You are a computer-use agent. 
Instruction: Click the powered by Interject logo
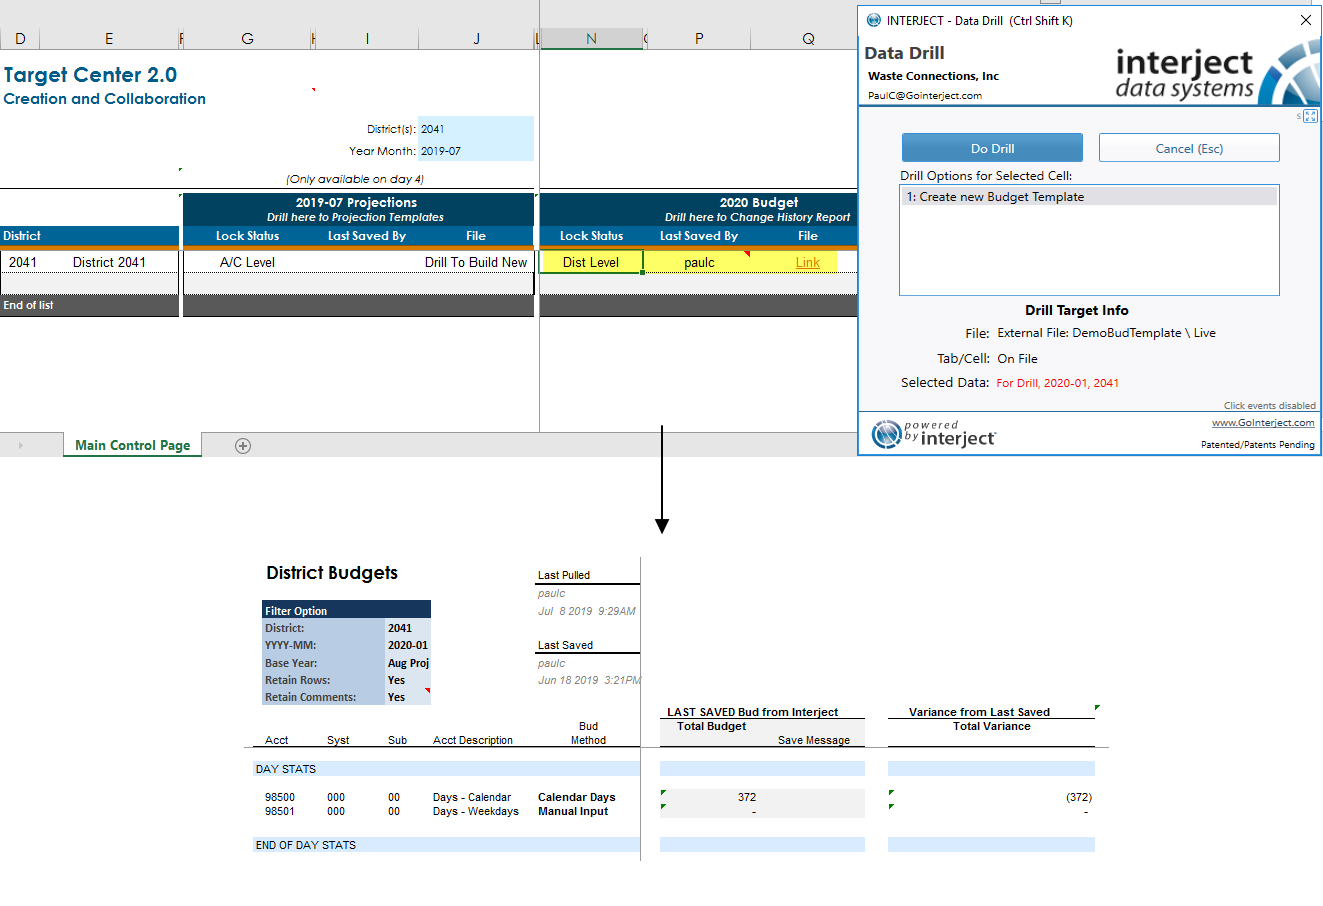pos(933,434)
